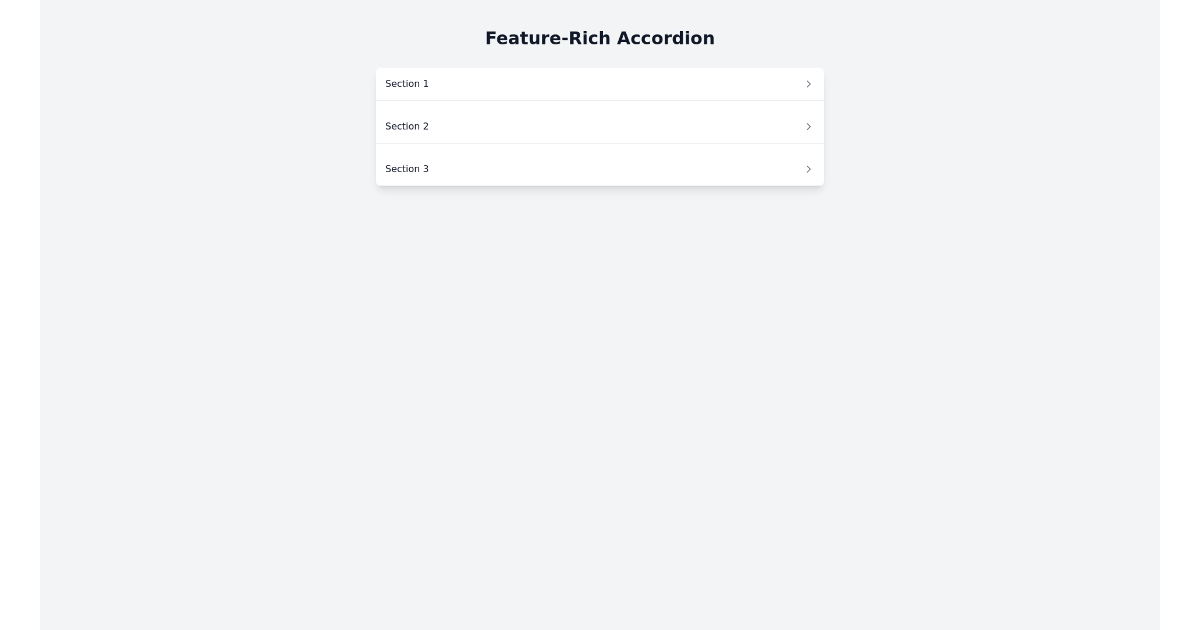Screen dimensions: 1200x630
Task: Select the rightmost chevron in the first row
Action: (x=809, y=84)
